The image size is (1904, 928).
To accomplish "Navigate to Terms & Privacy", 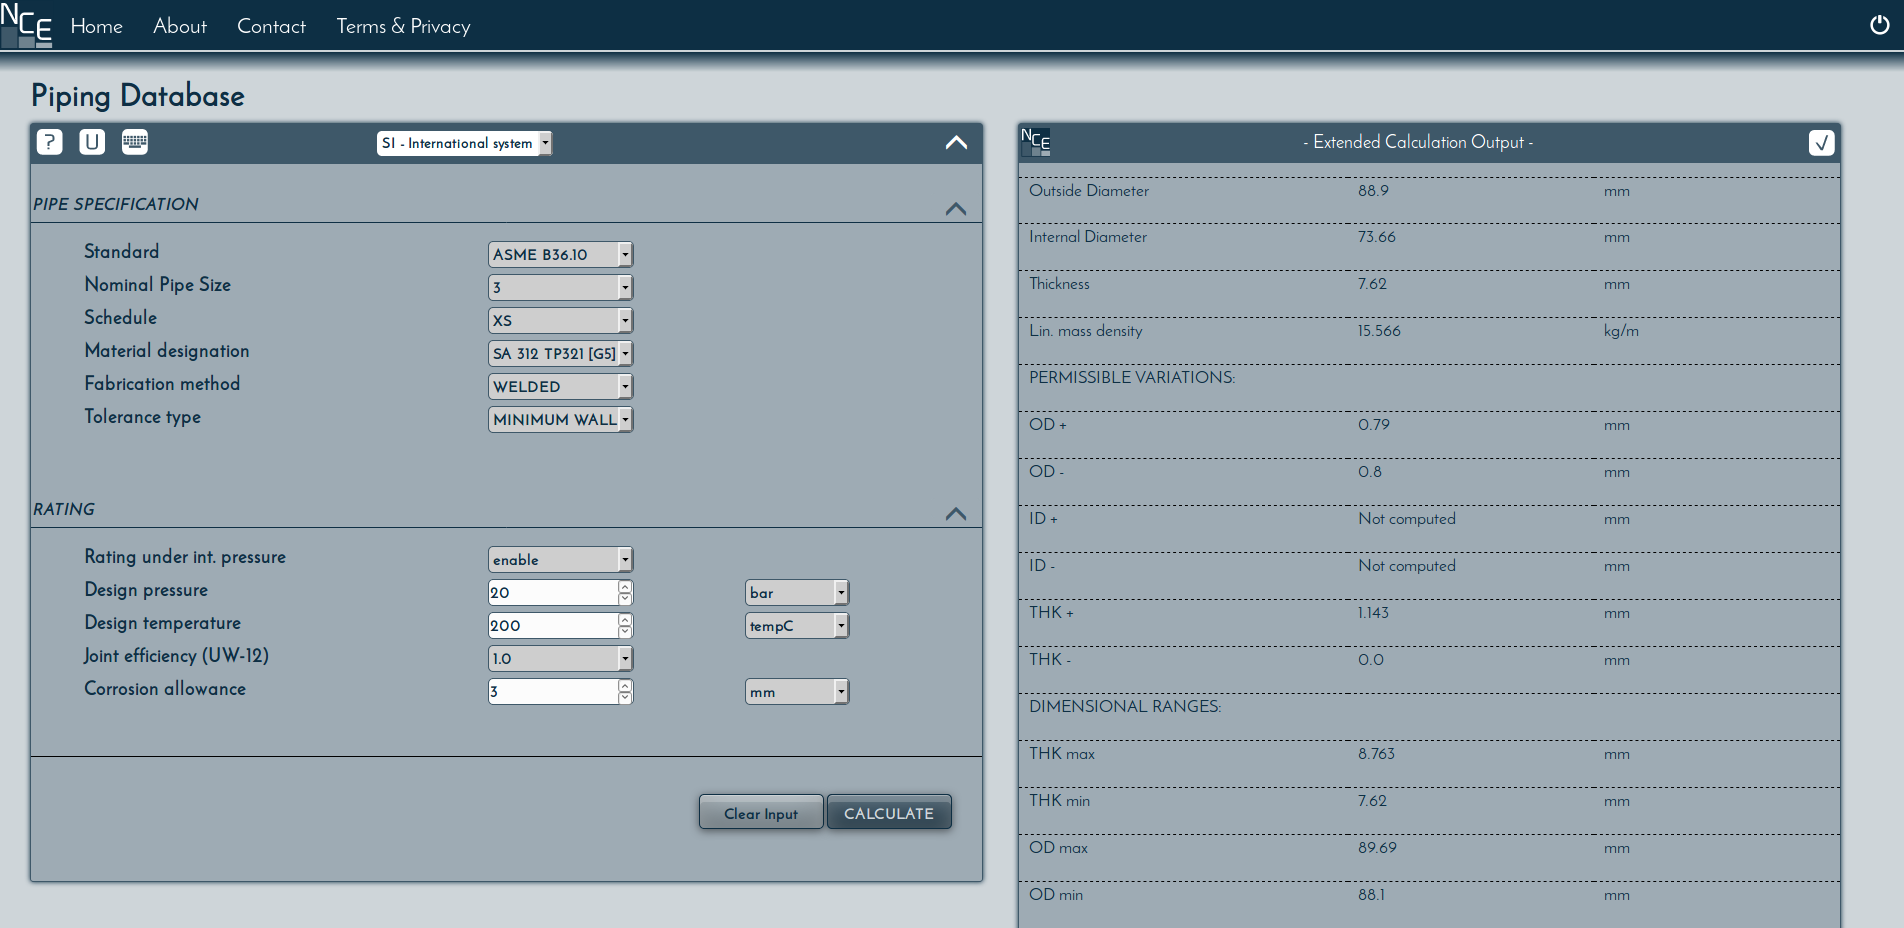I will (403, 26).
